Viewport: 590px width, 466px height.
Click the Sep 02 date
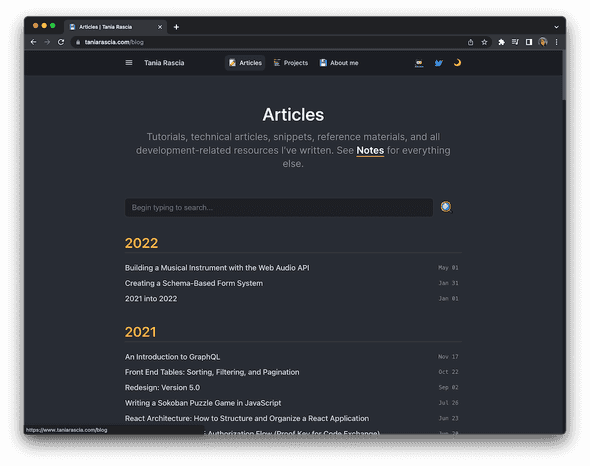(448, 387)
